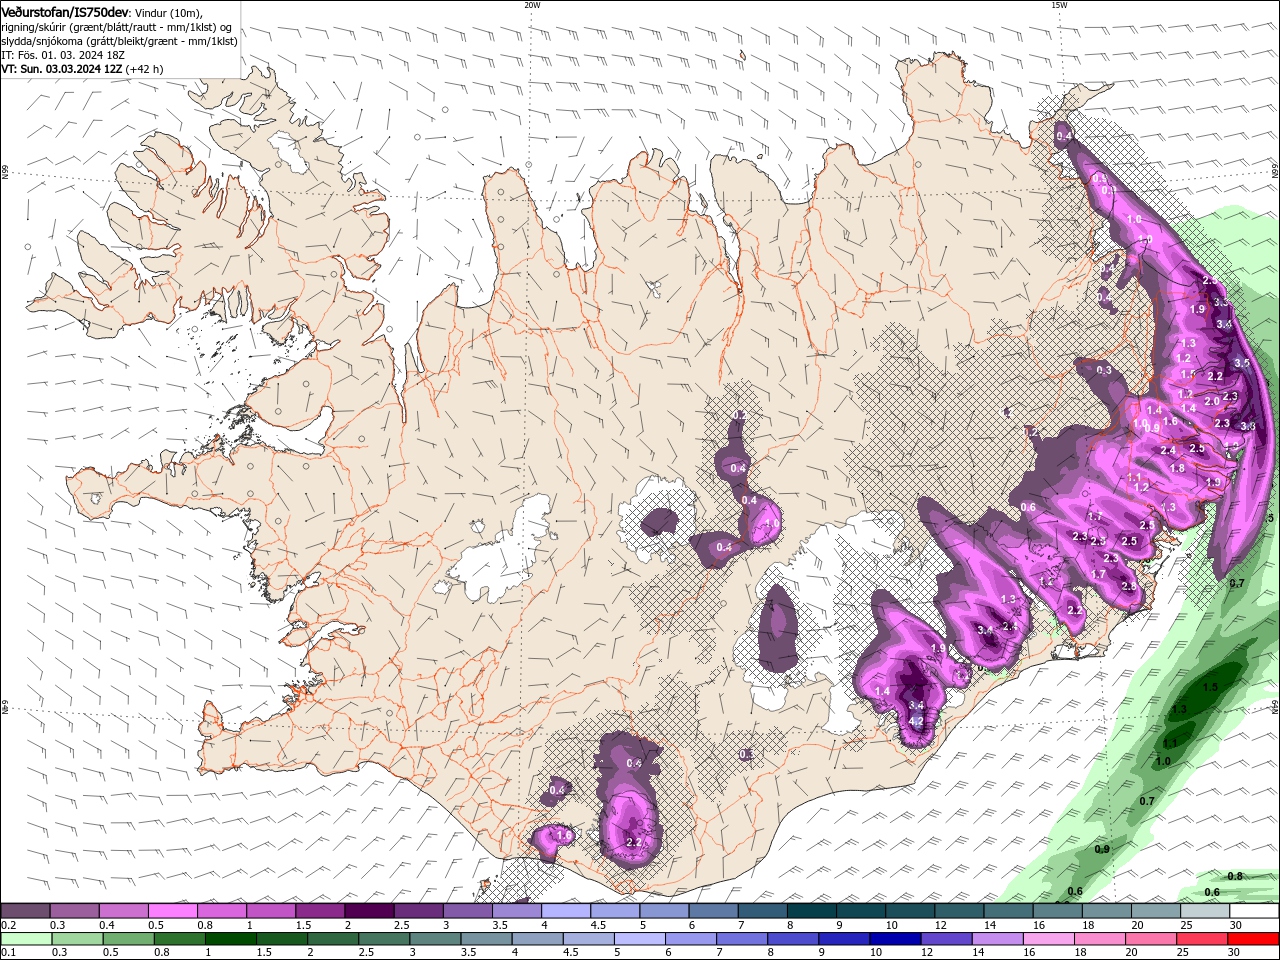Select the 0.8 rain value near the bottom-right corner
Screen dimensions: 1280x960
[x=1235, y=876]
